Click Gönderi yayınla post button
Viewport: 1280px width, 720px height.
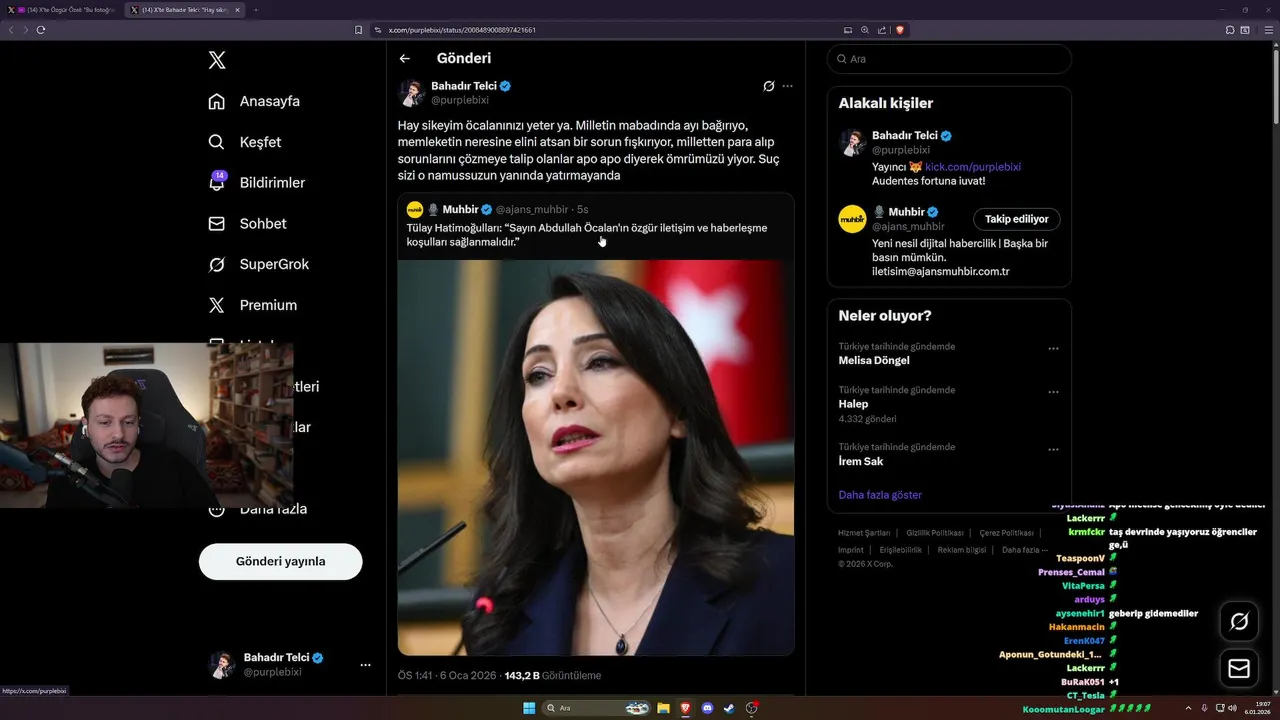(x=280, y=561)
